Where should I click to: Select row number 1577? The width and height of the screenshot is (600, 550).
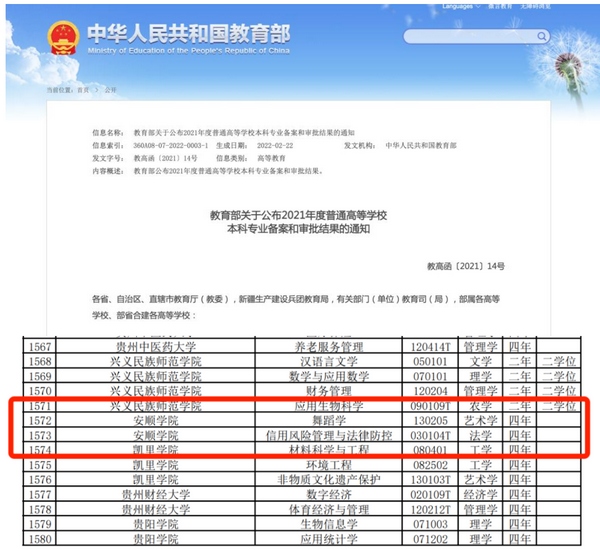40,495
